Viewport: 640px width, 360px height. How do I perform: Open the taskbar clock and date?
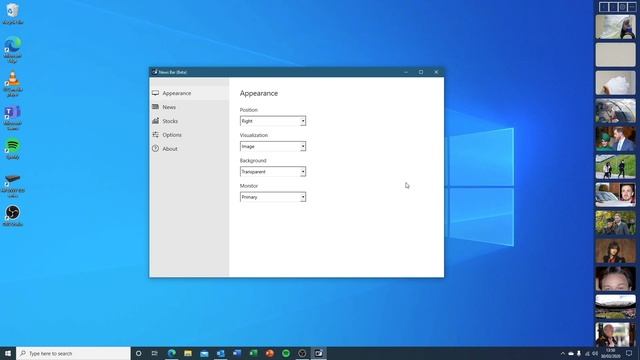click(x=611, y=353)
